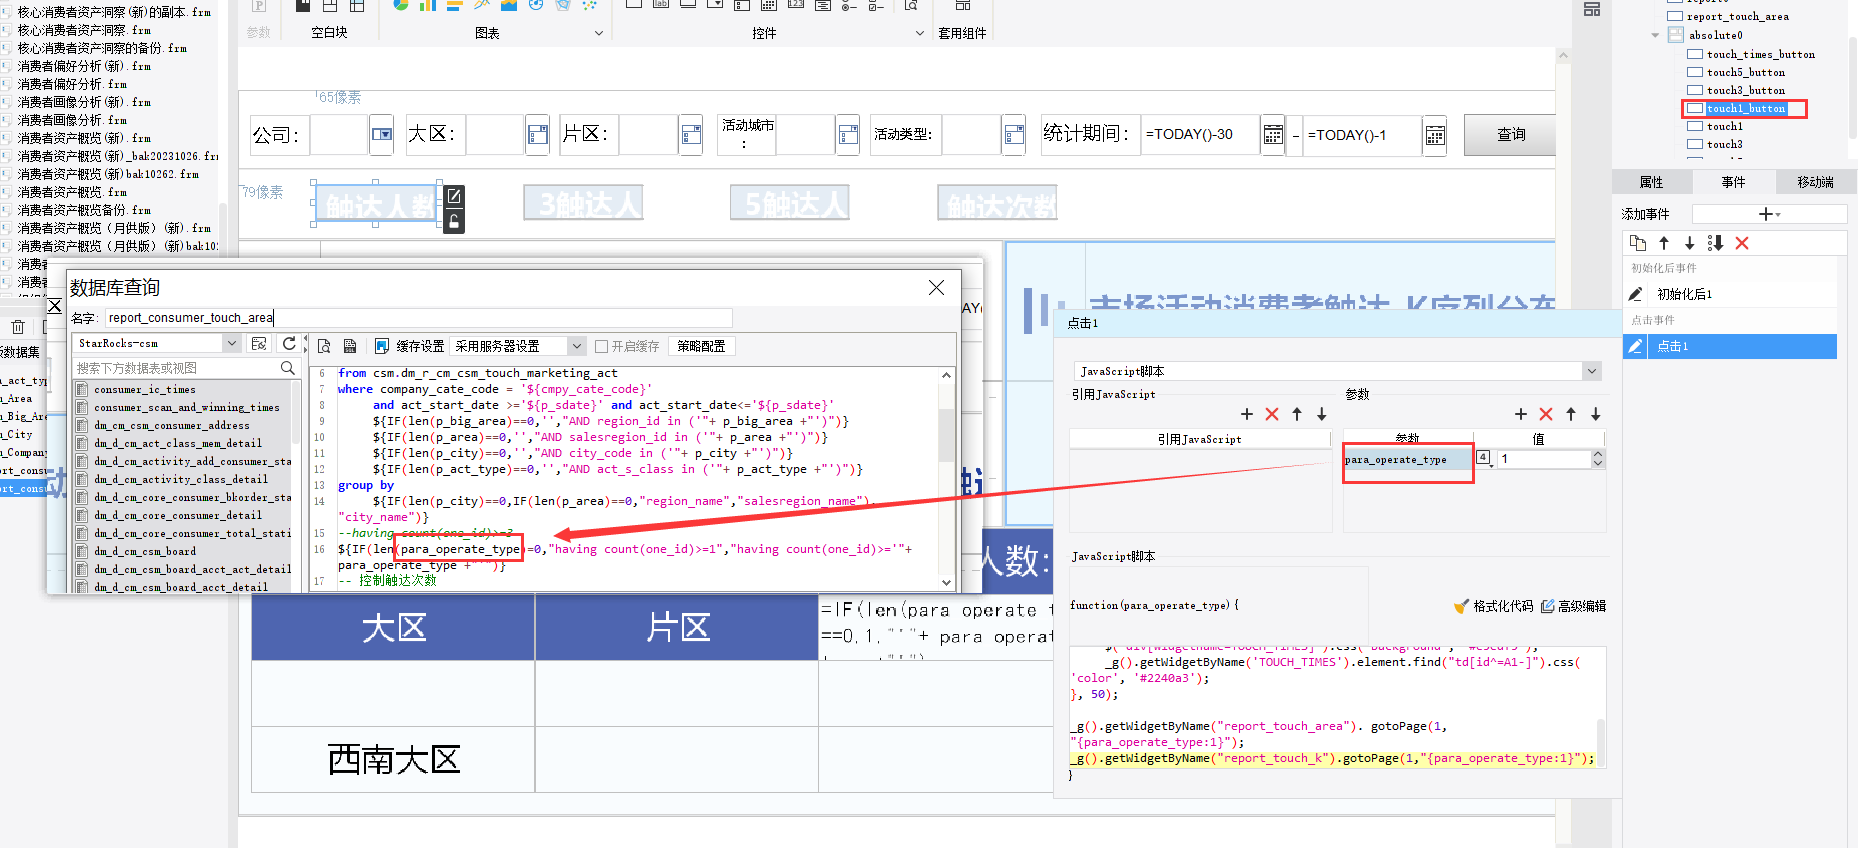Expand the 控件 toolbar group arrow

pyautogui.click(x=920, y=33)
